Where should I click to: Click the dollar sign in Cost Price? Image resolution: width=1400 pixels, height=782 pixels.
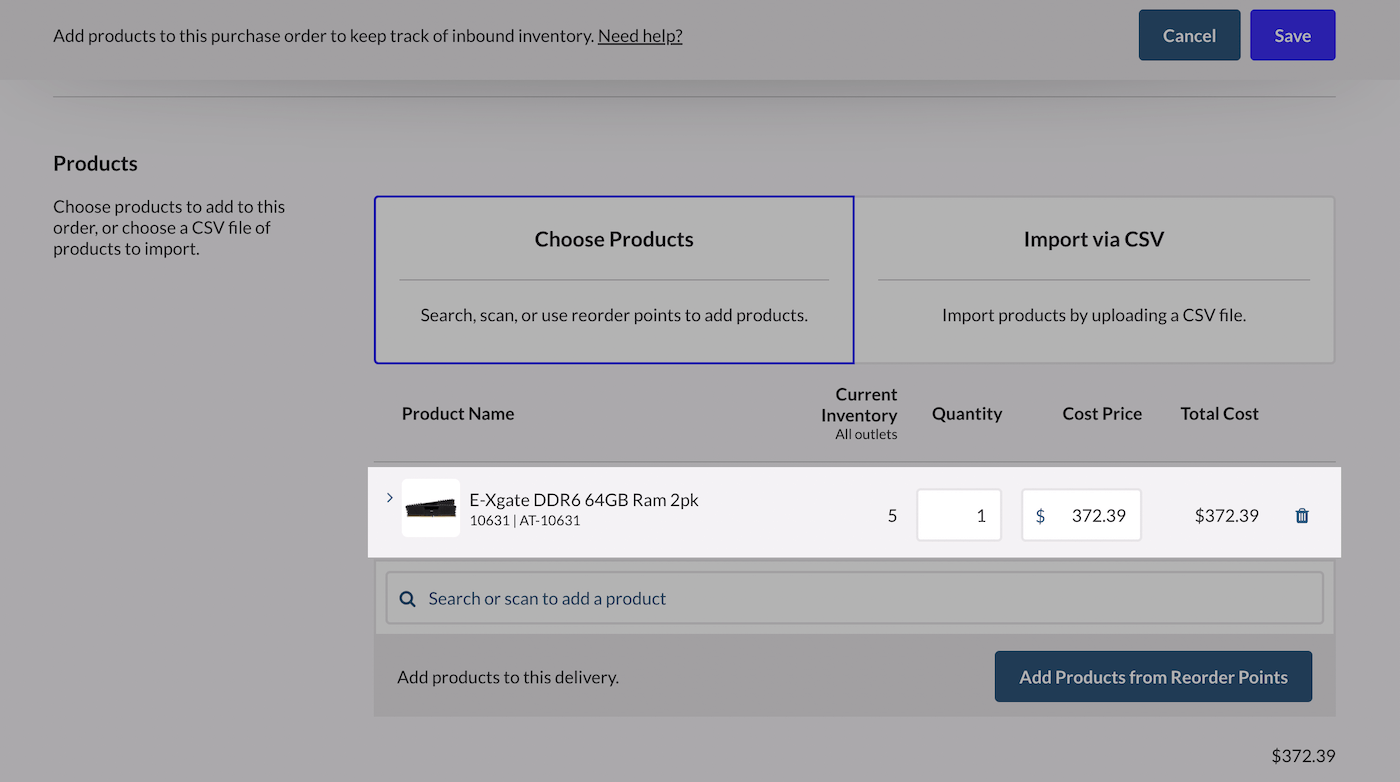coord(1040,516)
